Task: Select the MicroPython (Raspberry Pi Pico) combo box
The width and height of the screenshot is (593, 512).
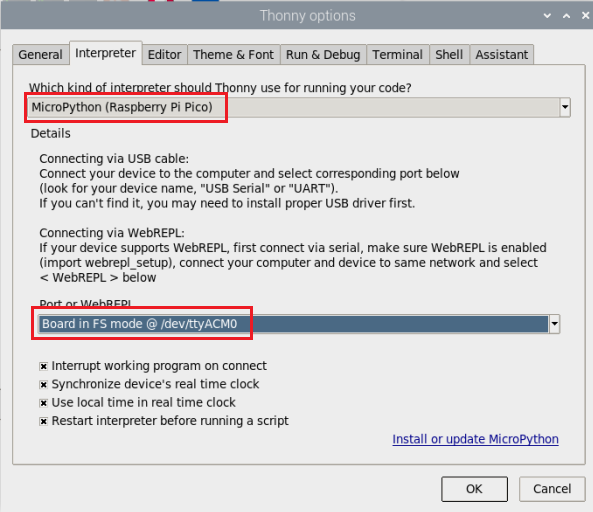Action: tap(299, 107)
